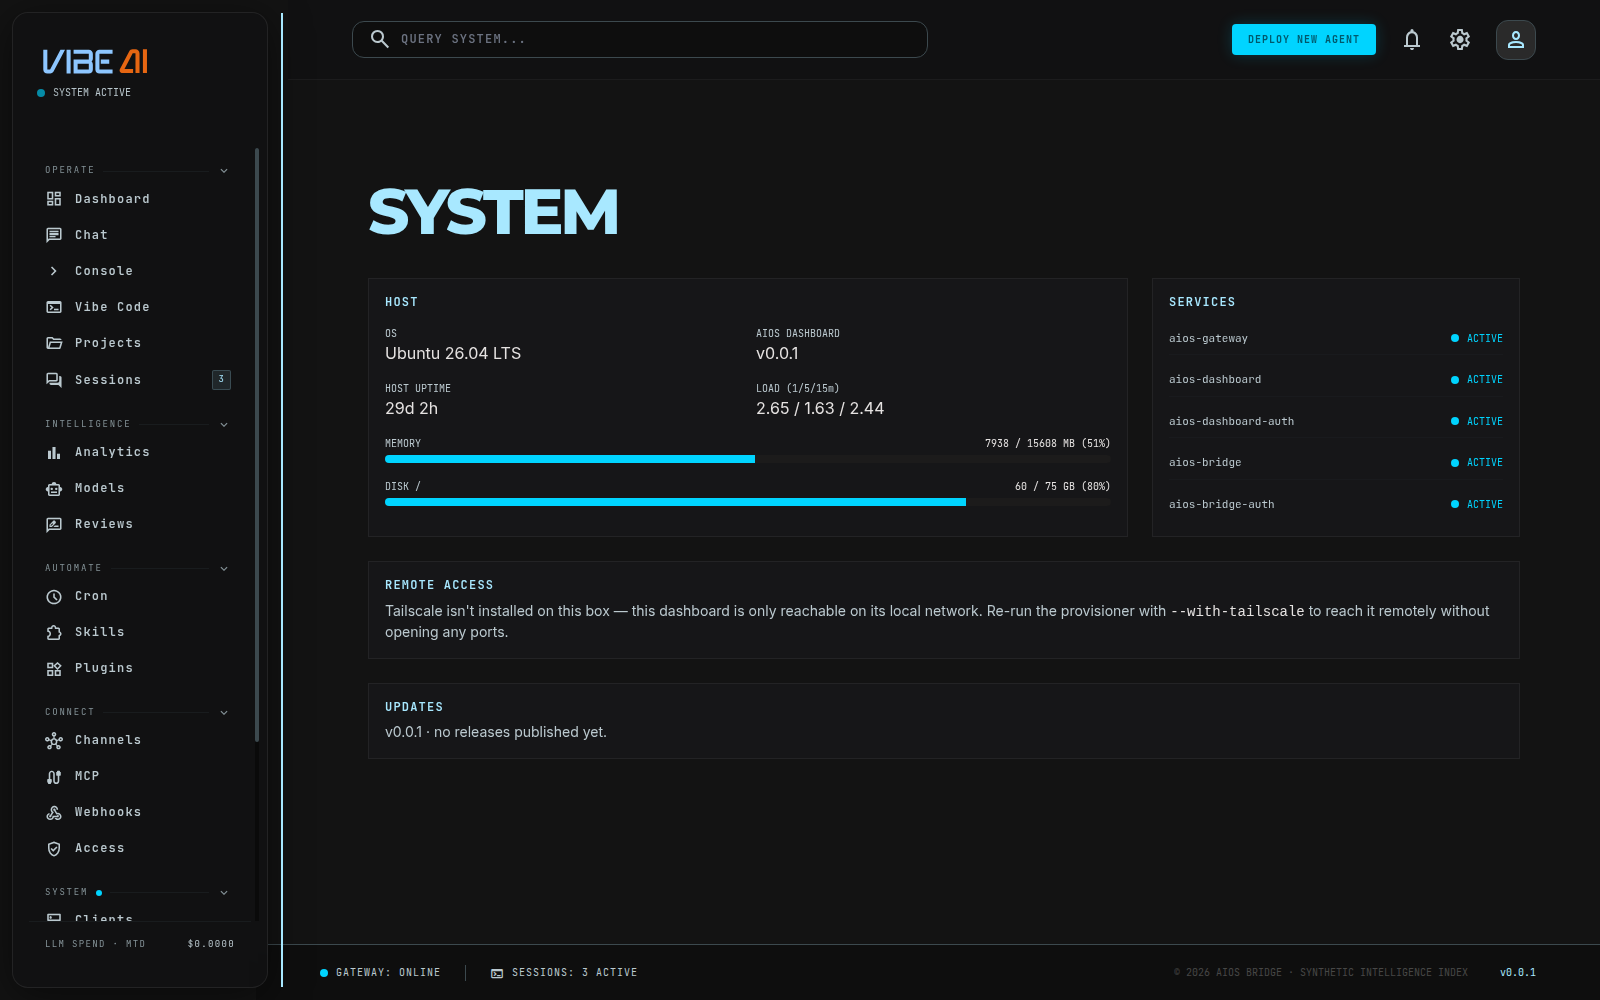Click the Console chevron icon
The width and height of the screenshot is (1600, 1000).
click(54, 271)
